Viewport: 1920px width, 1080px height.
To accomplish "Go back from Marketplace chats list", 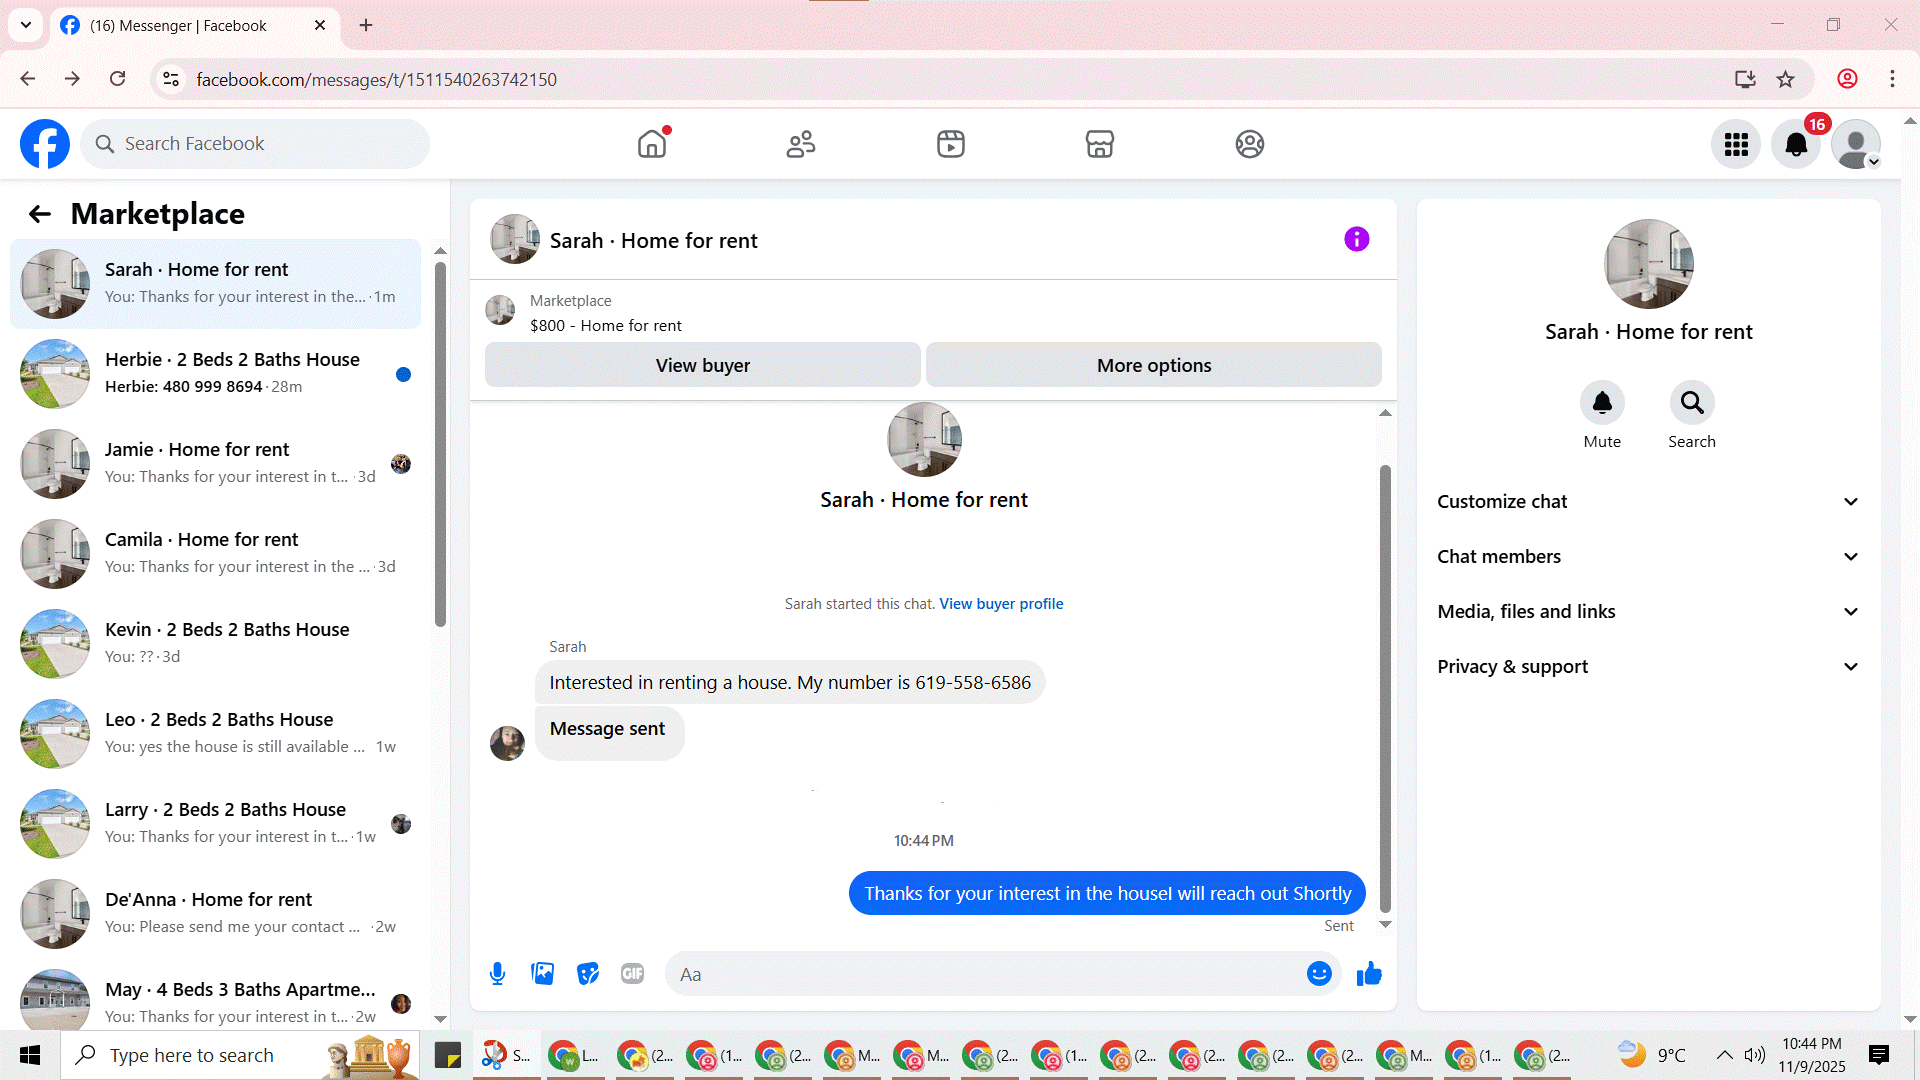I will 40,214.
